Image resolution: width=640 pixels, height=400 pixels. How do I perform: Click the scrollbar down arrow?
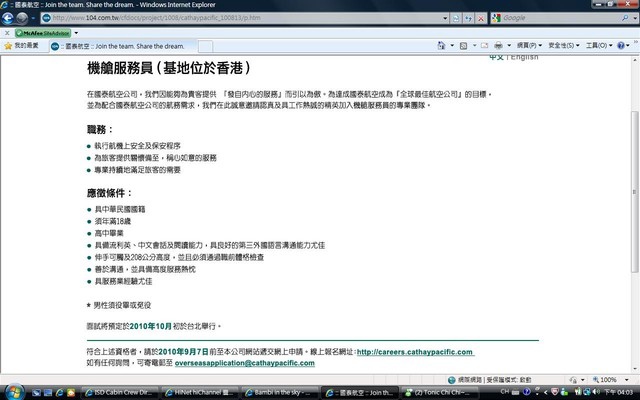click(635, 369)
